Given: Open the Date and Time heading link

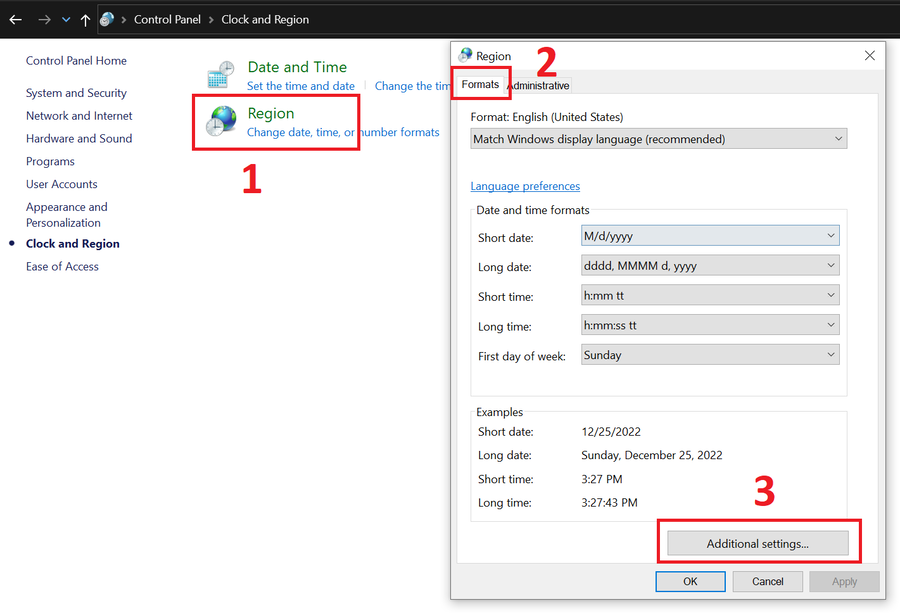Looking at the screenshot, I should pos(297,67).
